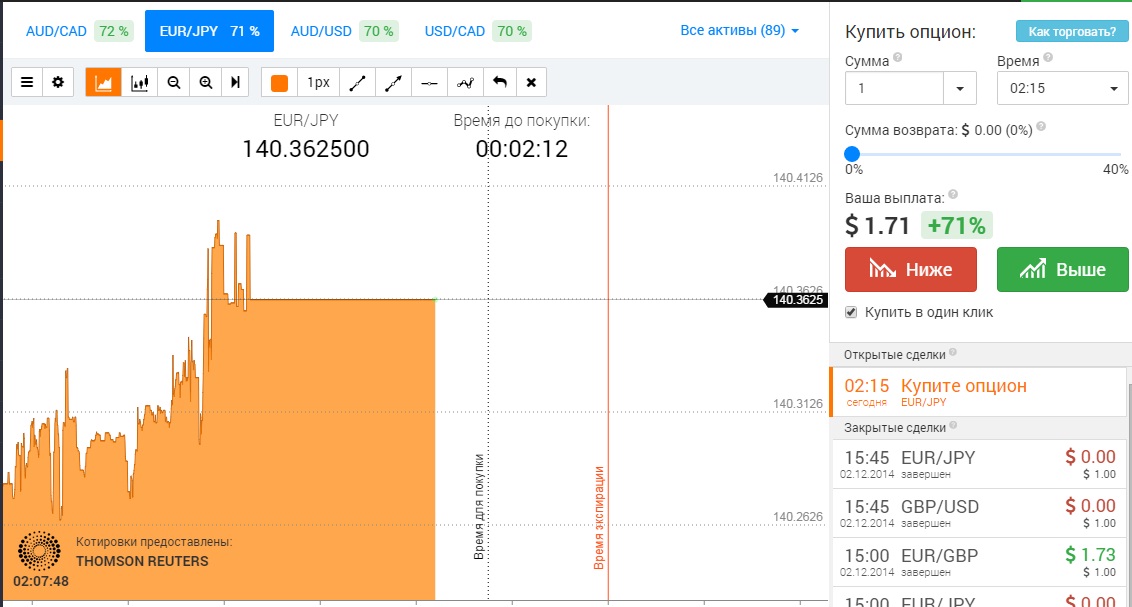Viewport: 1132px width, 607px height.
Task: Click the red Ниже (lower) button
Action: coord(910,269)
